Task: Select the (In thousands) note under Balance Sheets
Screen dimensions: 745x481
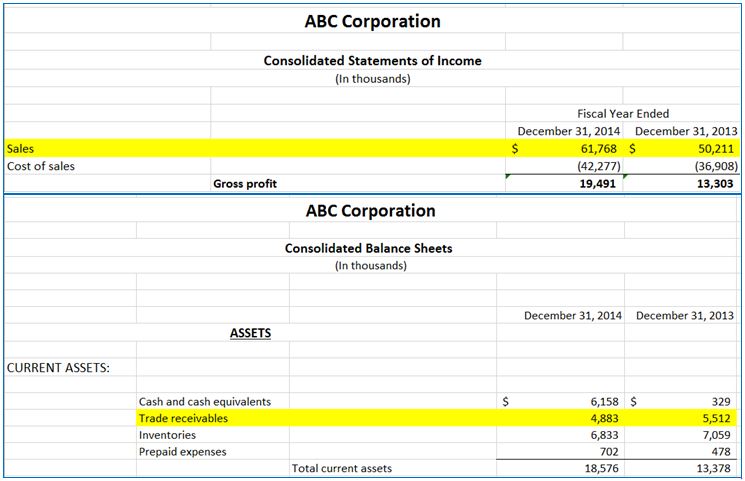Action: point(371,266)
